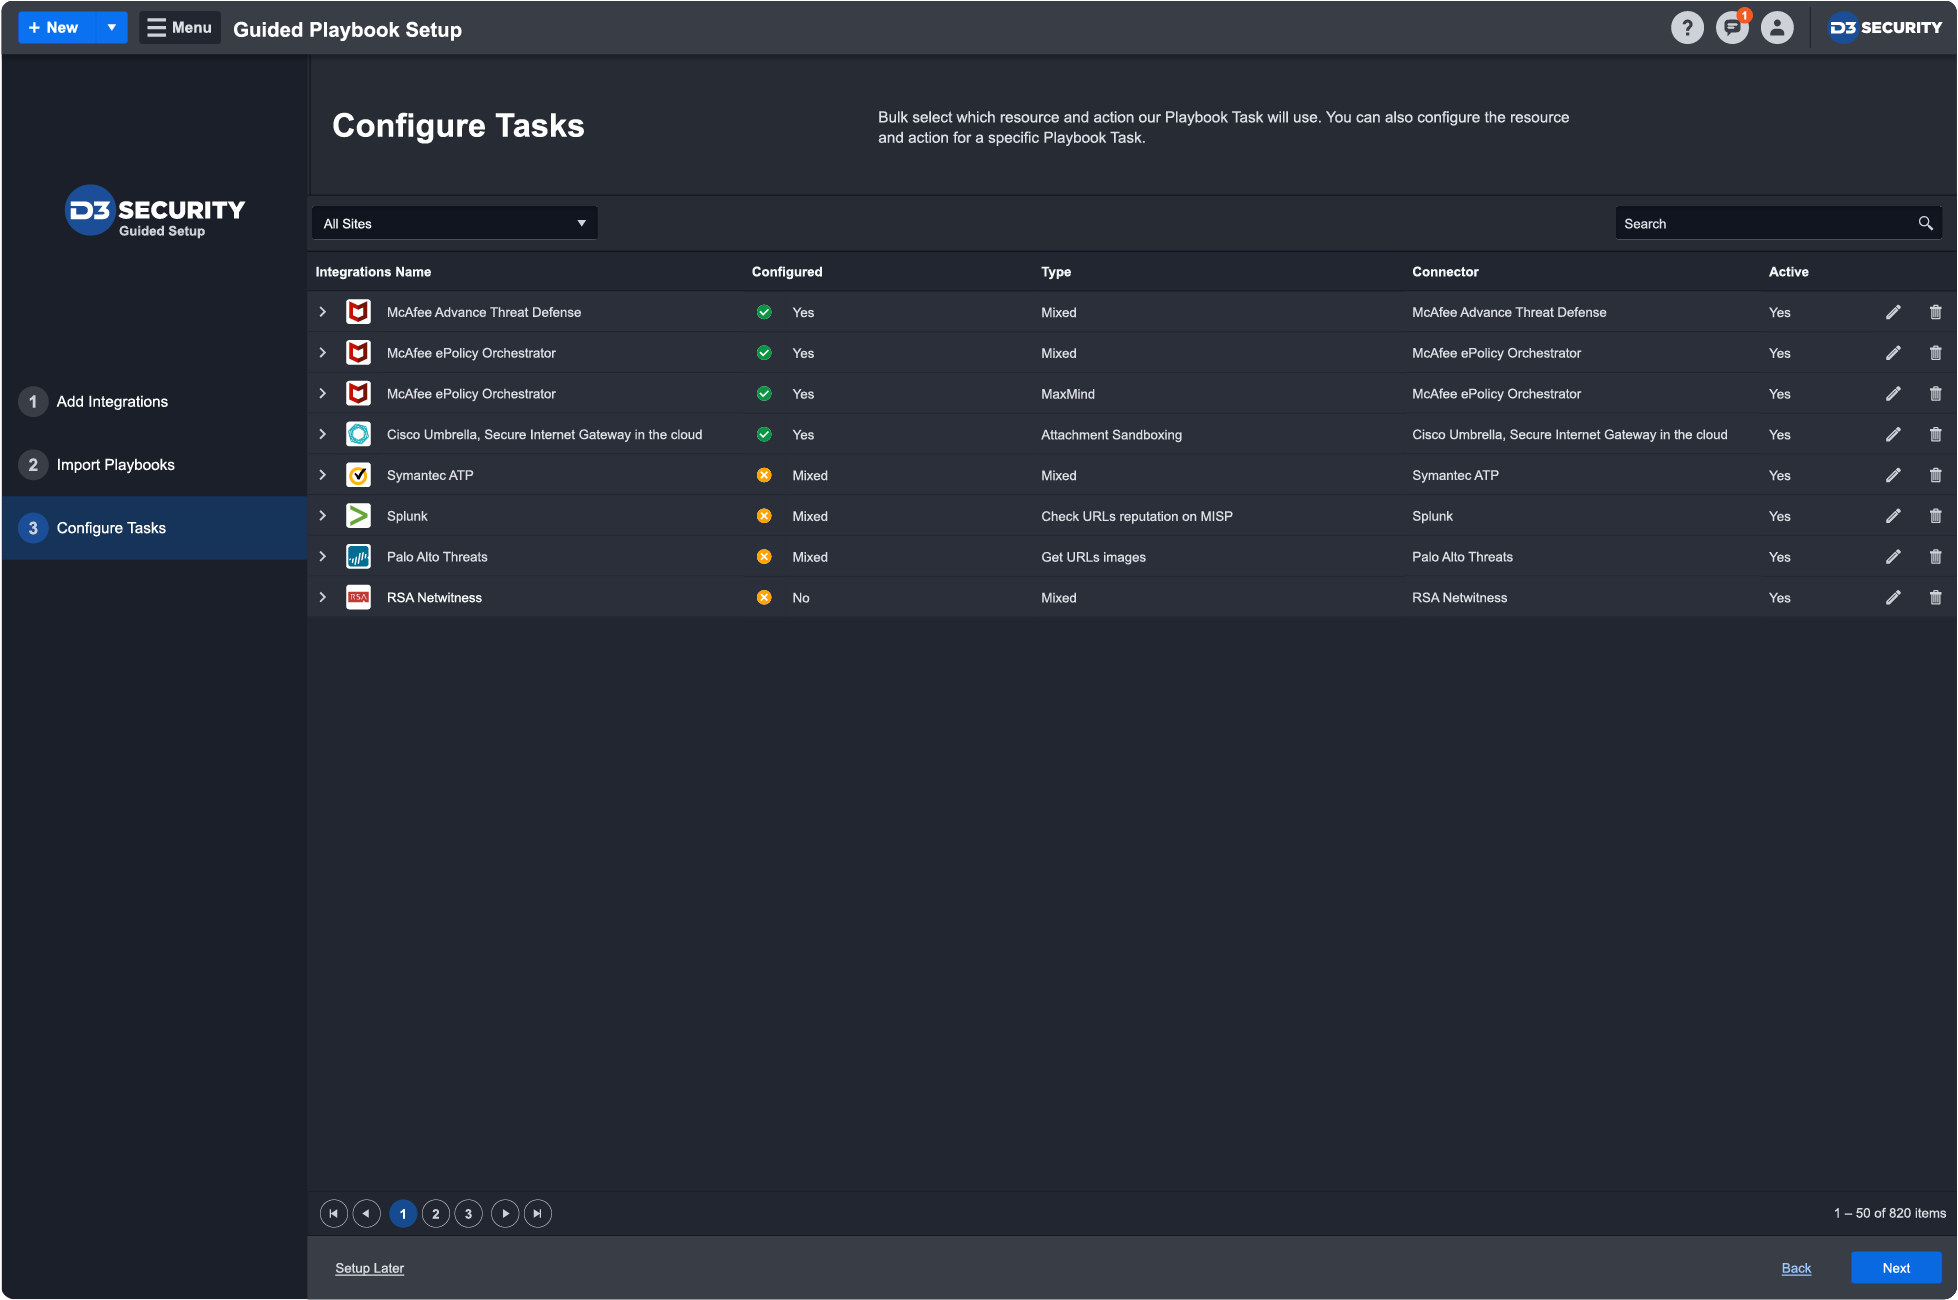
Task: Open the chat notifications icon
Action: click(1732, 28)
